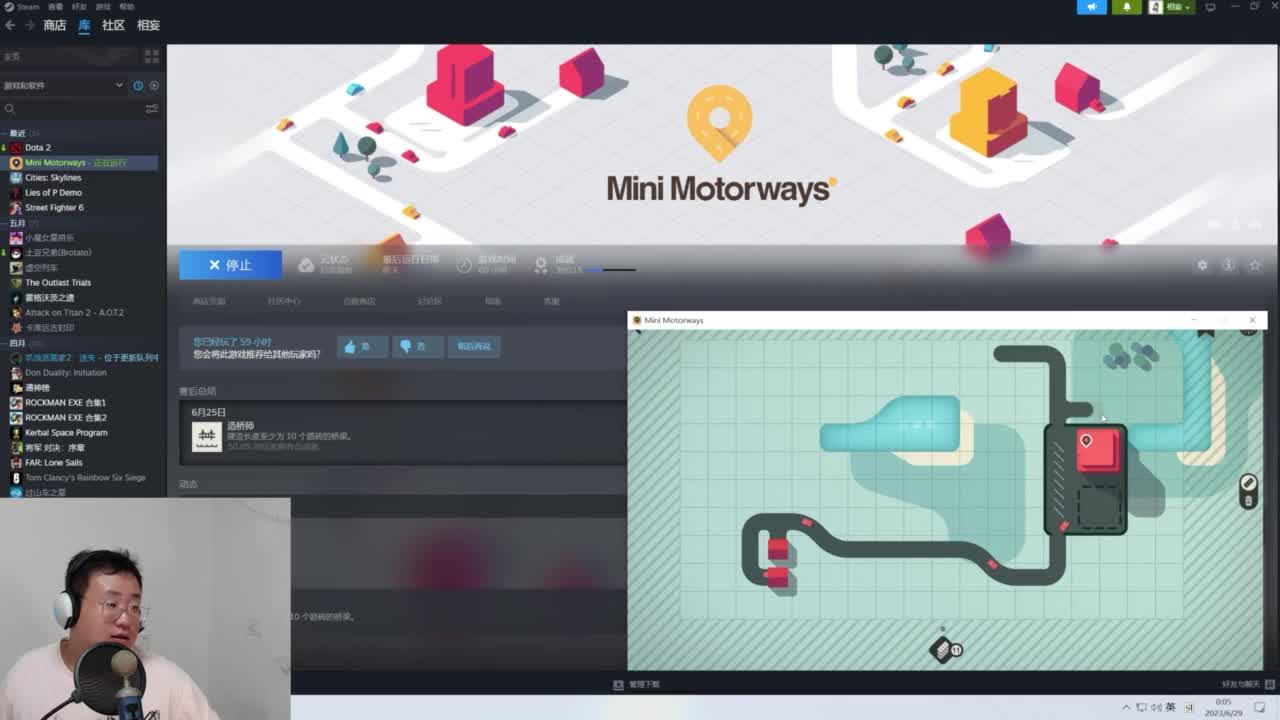
Task: Open the 商店页面 store page link
Action: click(209, 301)
